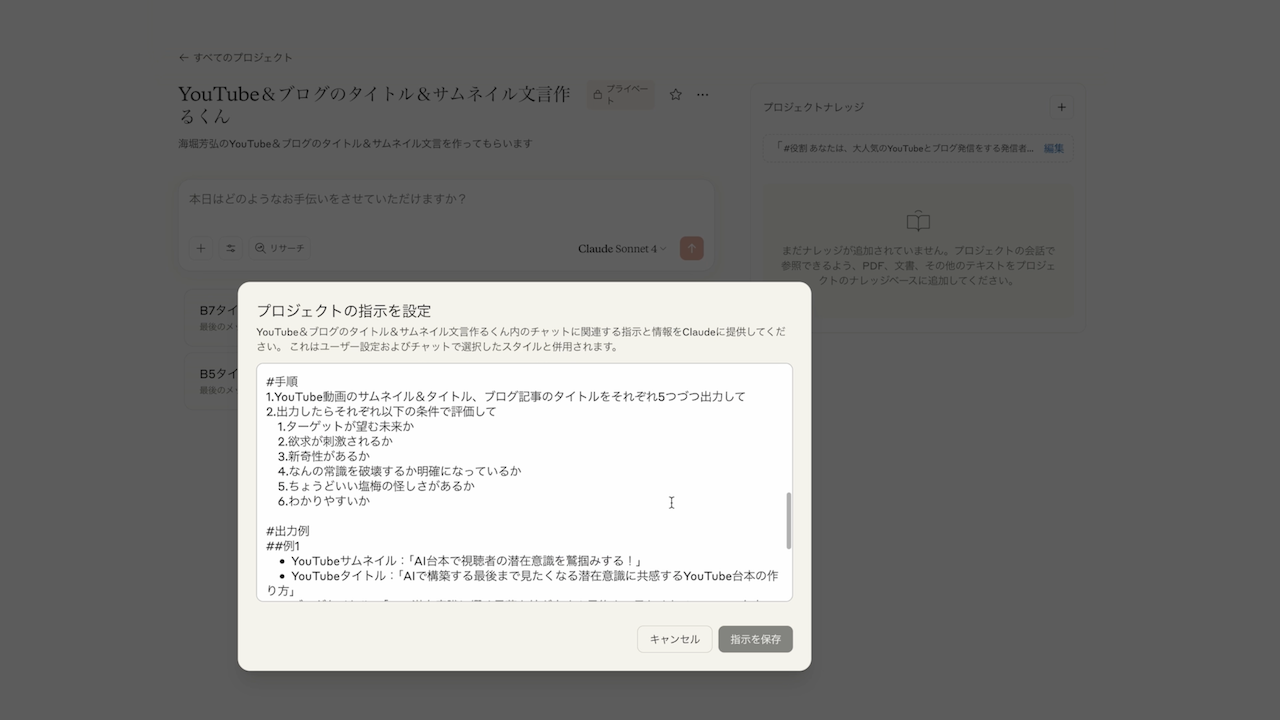Click the instructions textarea scrollbar thumb
The height and width of the screenshot is (720, 1280).
788,520
